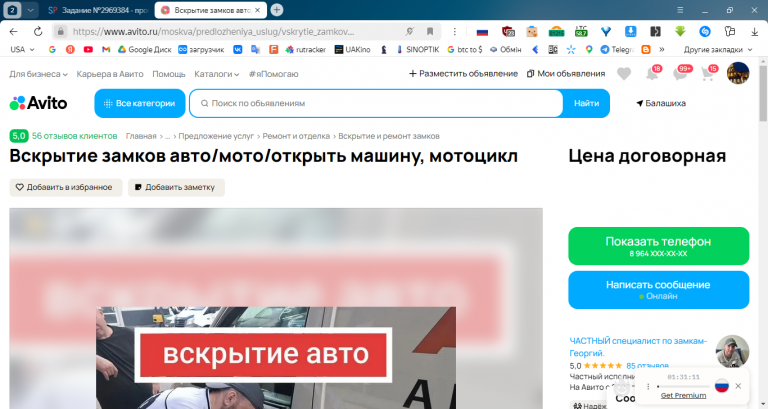Change location Балашиха
Image resolution: width=768 pixels, height=409 pixels.
[x=661, y=103]
